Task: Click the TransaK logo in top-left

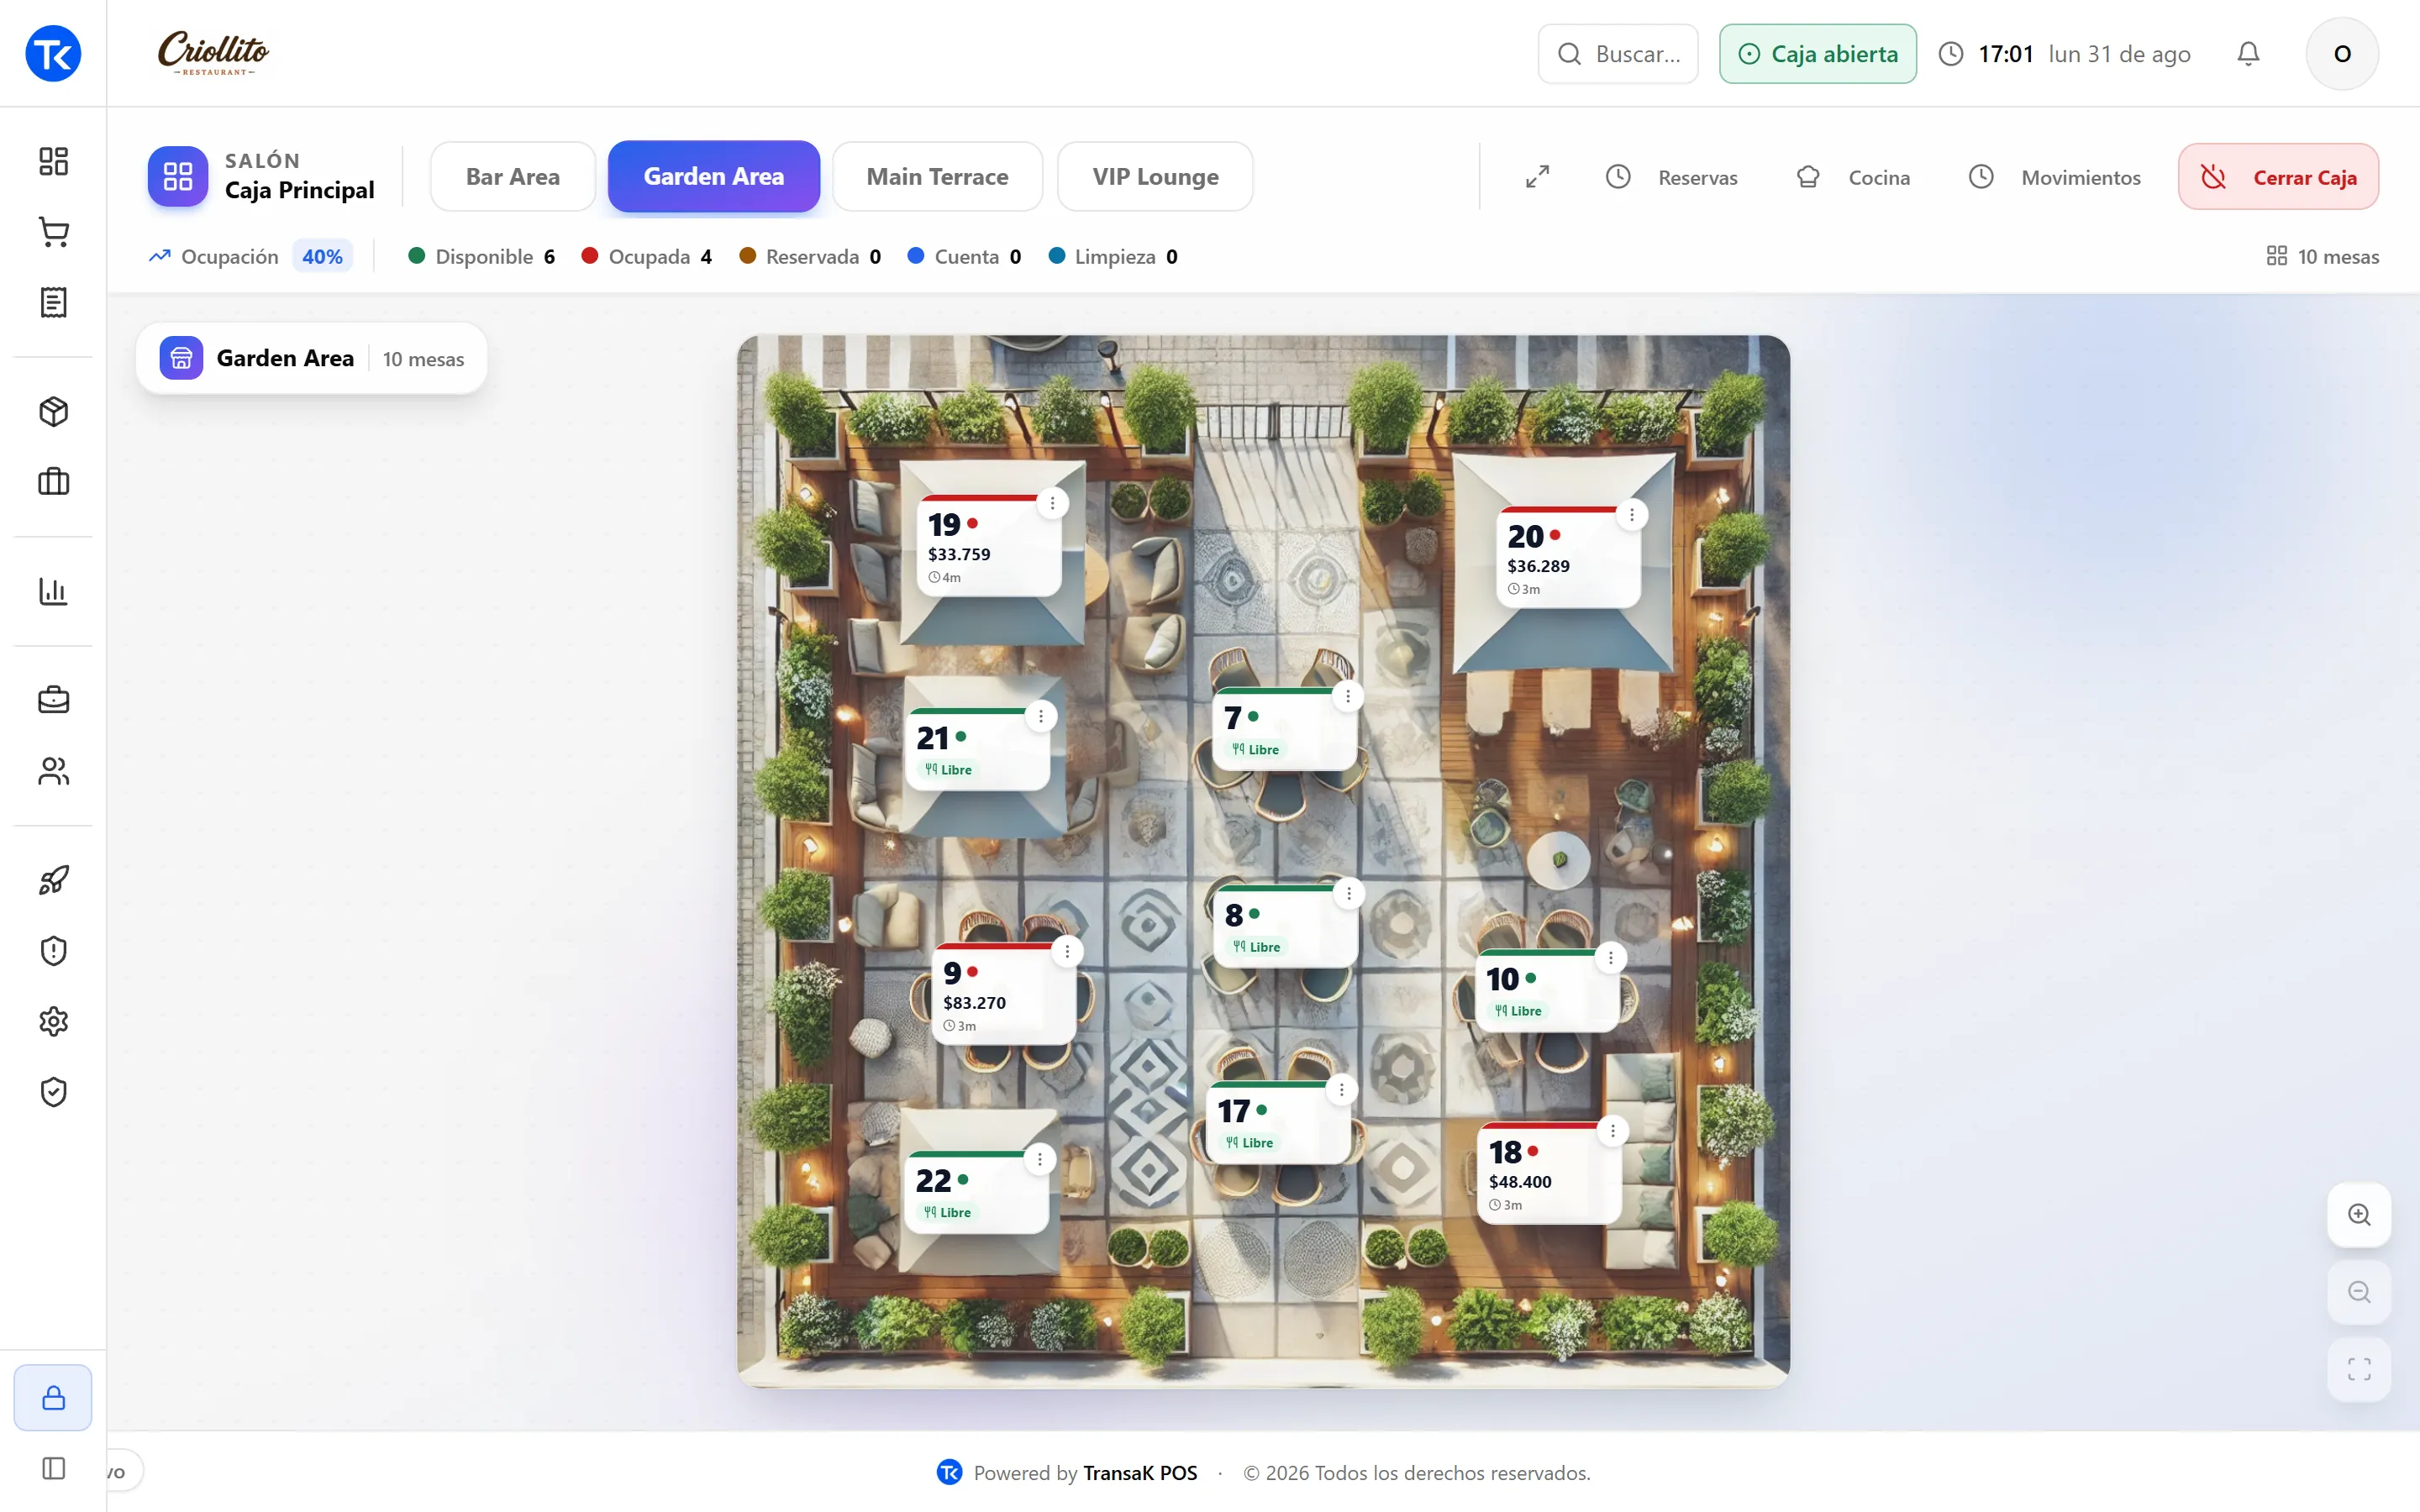Action: [53, 54]
